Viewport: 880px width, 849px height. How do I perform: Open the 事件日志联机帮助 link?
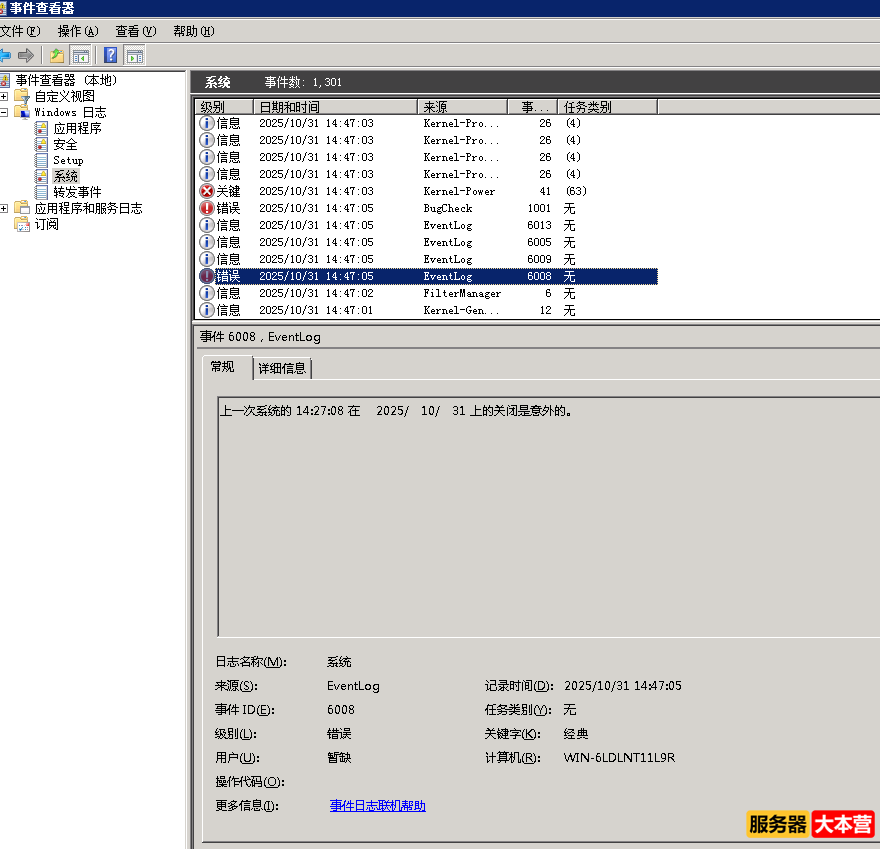(376, 804)
